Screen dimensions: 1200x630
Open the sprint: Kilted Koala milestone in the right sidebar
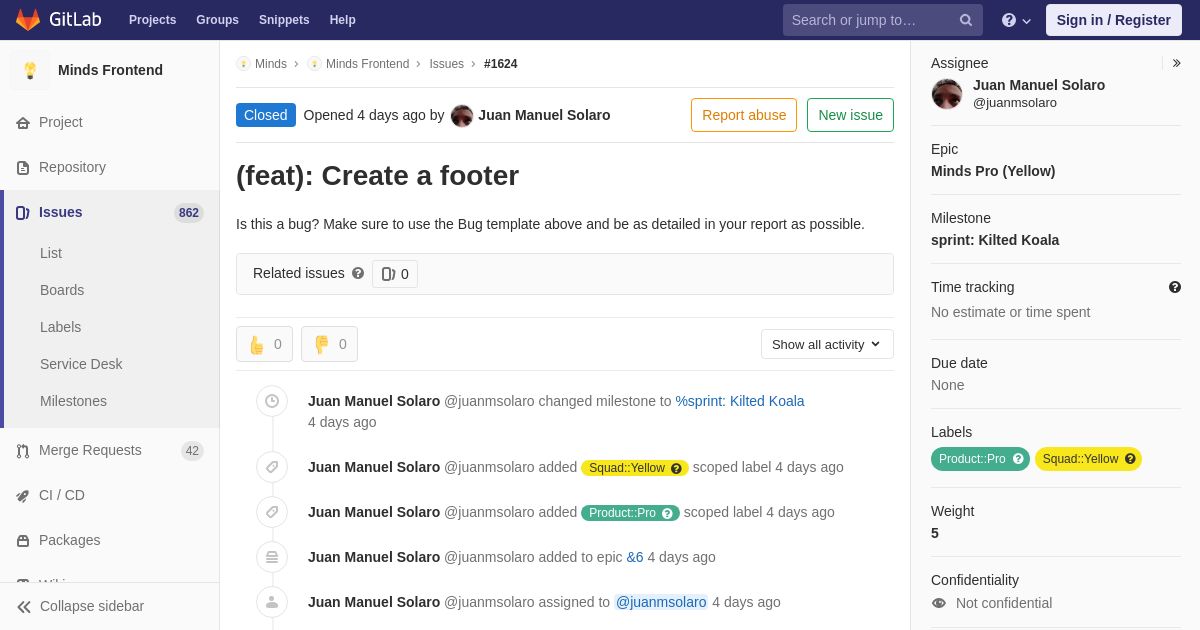tap(995, 240)
